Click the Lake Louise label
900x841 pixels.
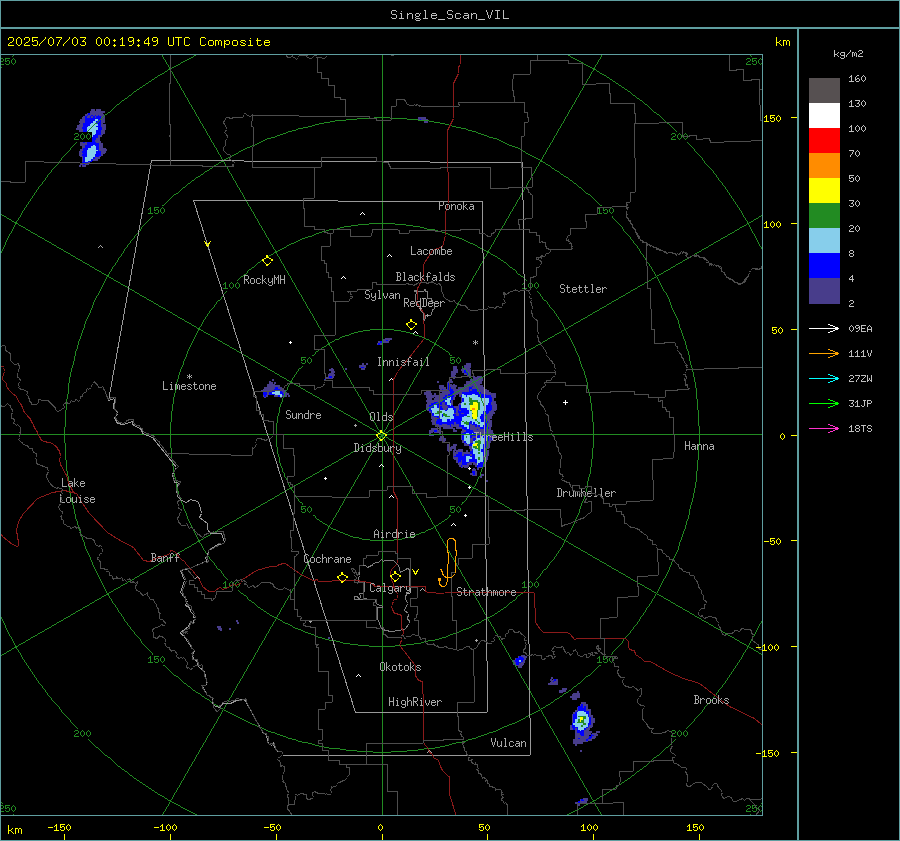click(x=77, y=491)
